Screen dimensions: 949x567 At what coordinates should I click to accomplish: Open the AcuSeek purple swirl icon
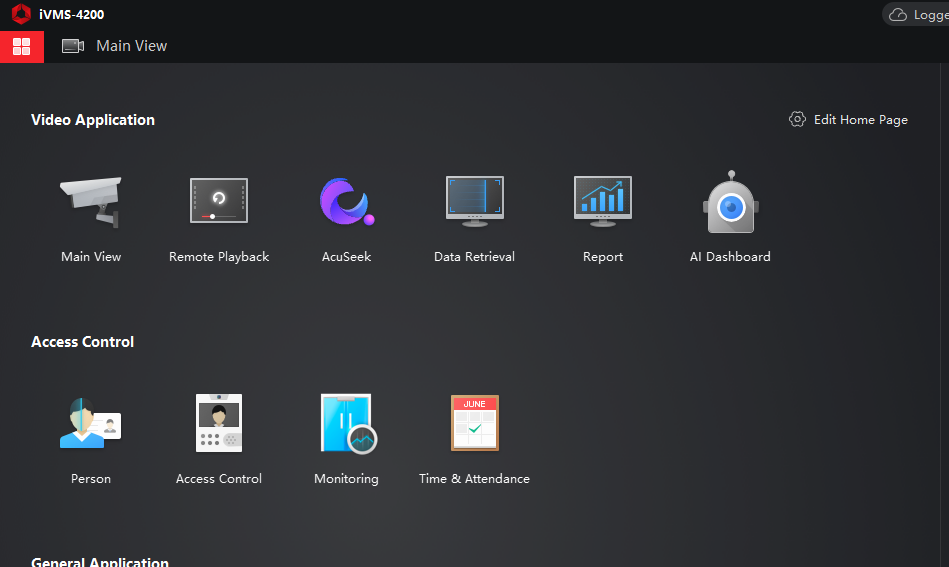[346, 202]
